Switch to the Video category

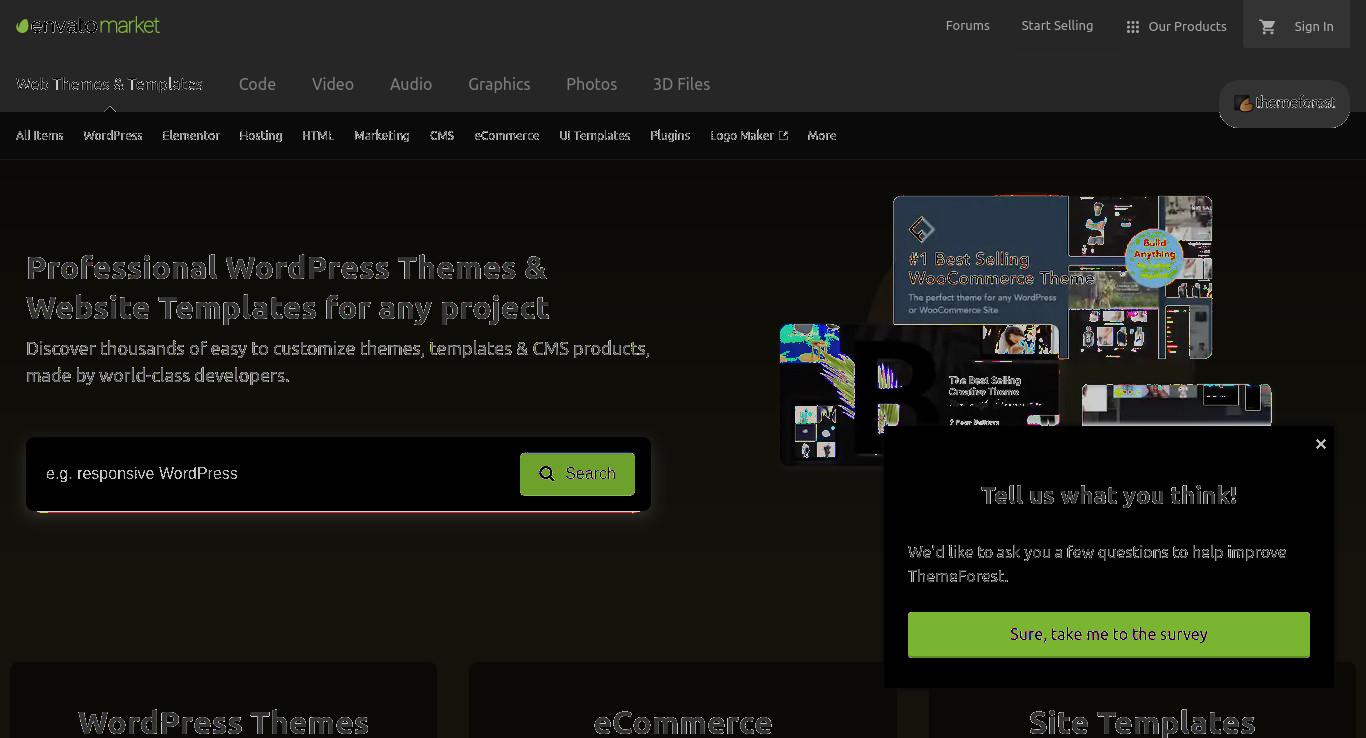click(332, 84)
